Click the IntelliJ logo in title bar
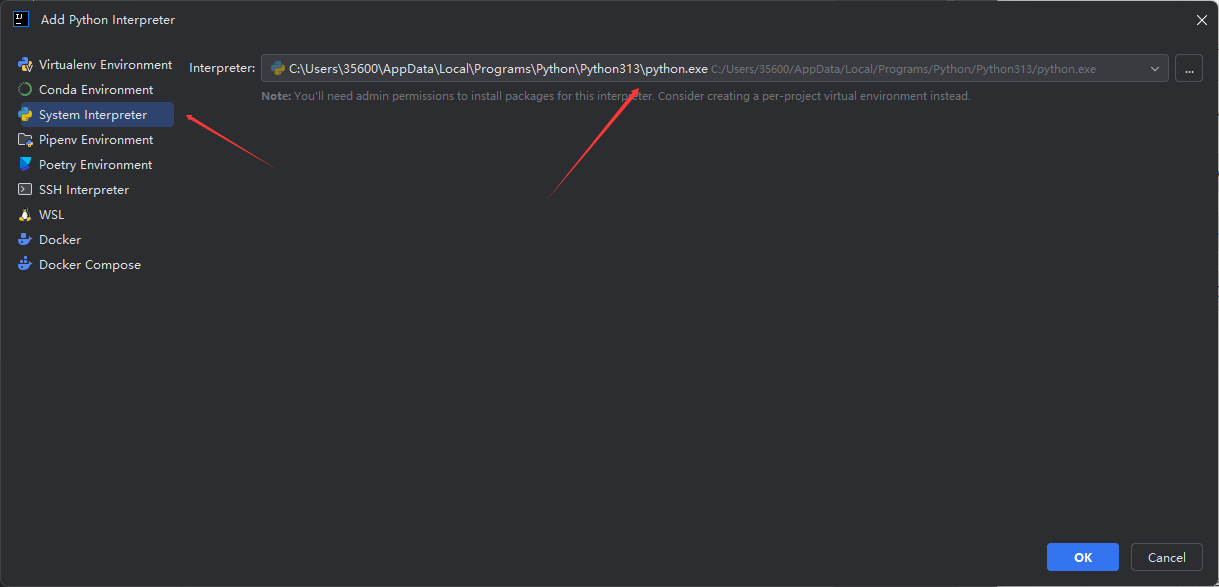Screen dimensions: 1219x587 click(20, 19)
